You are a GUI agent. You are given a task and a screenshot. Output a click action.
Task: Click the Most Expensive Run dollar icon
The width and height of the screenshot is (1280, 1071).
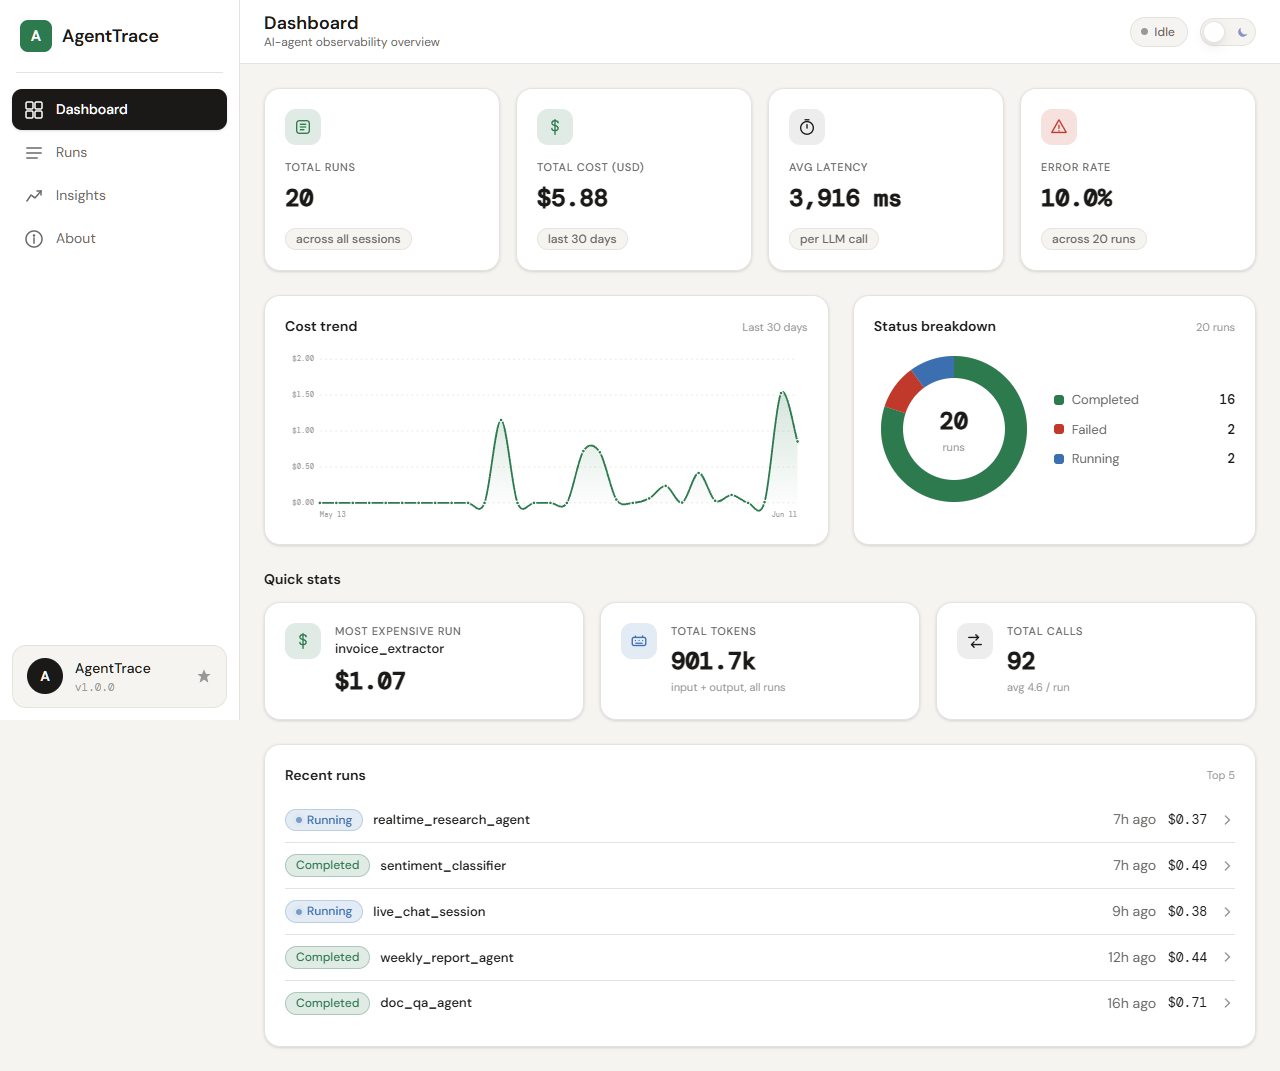(303, 641)
